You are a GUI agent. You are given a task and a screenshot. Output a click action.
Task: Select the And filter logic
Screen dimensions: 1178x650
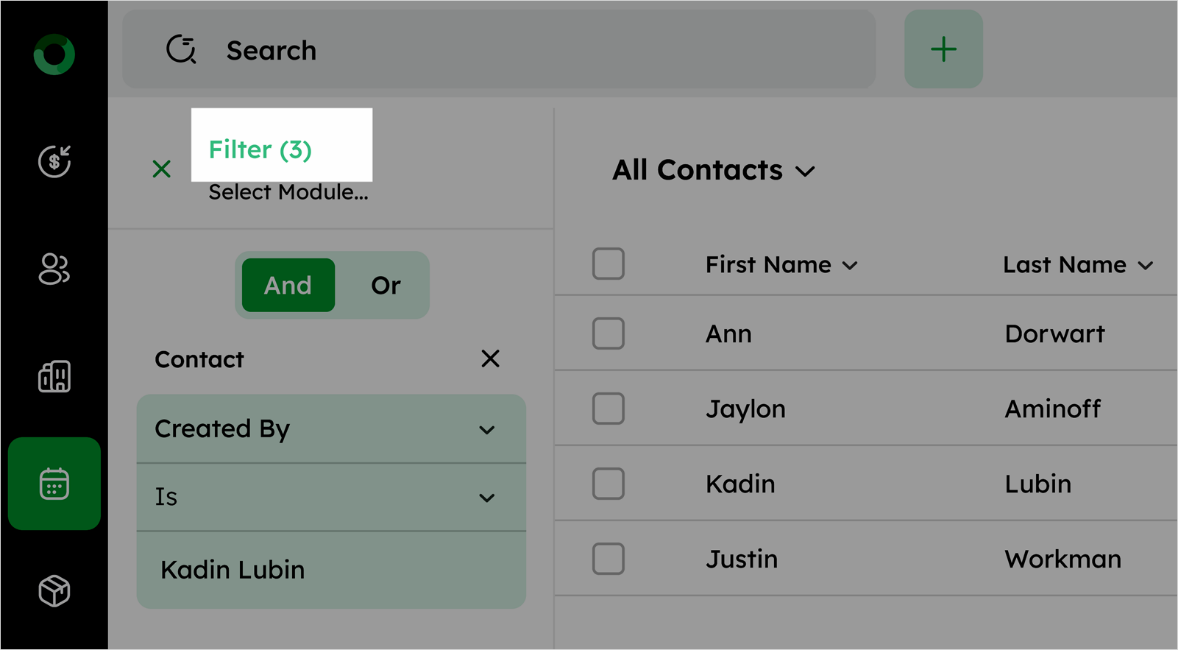coord(288,286)
